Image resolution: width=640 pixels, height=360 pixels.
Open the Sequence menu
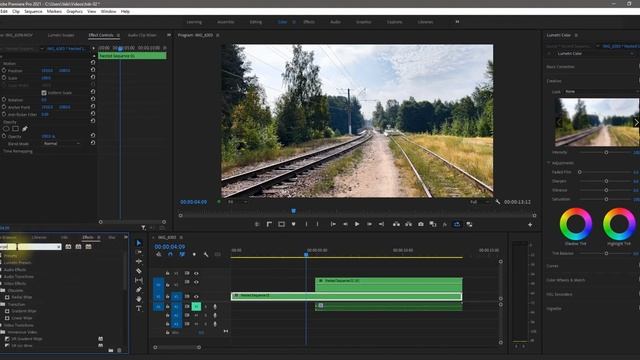(x=33, y=11)
